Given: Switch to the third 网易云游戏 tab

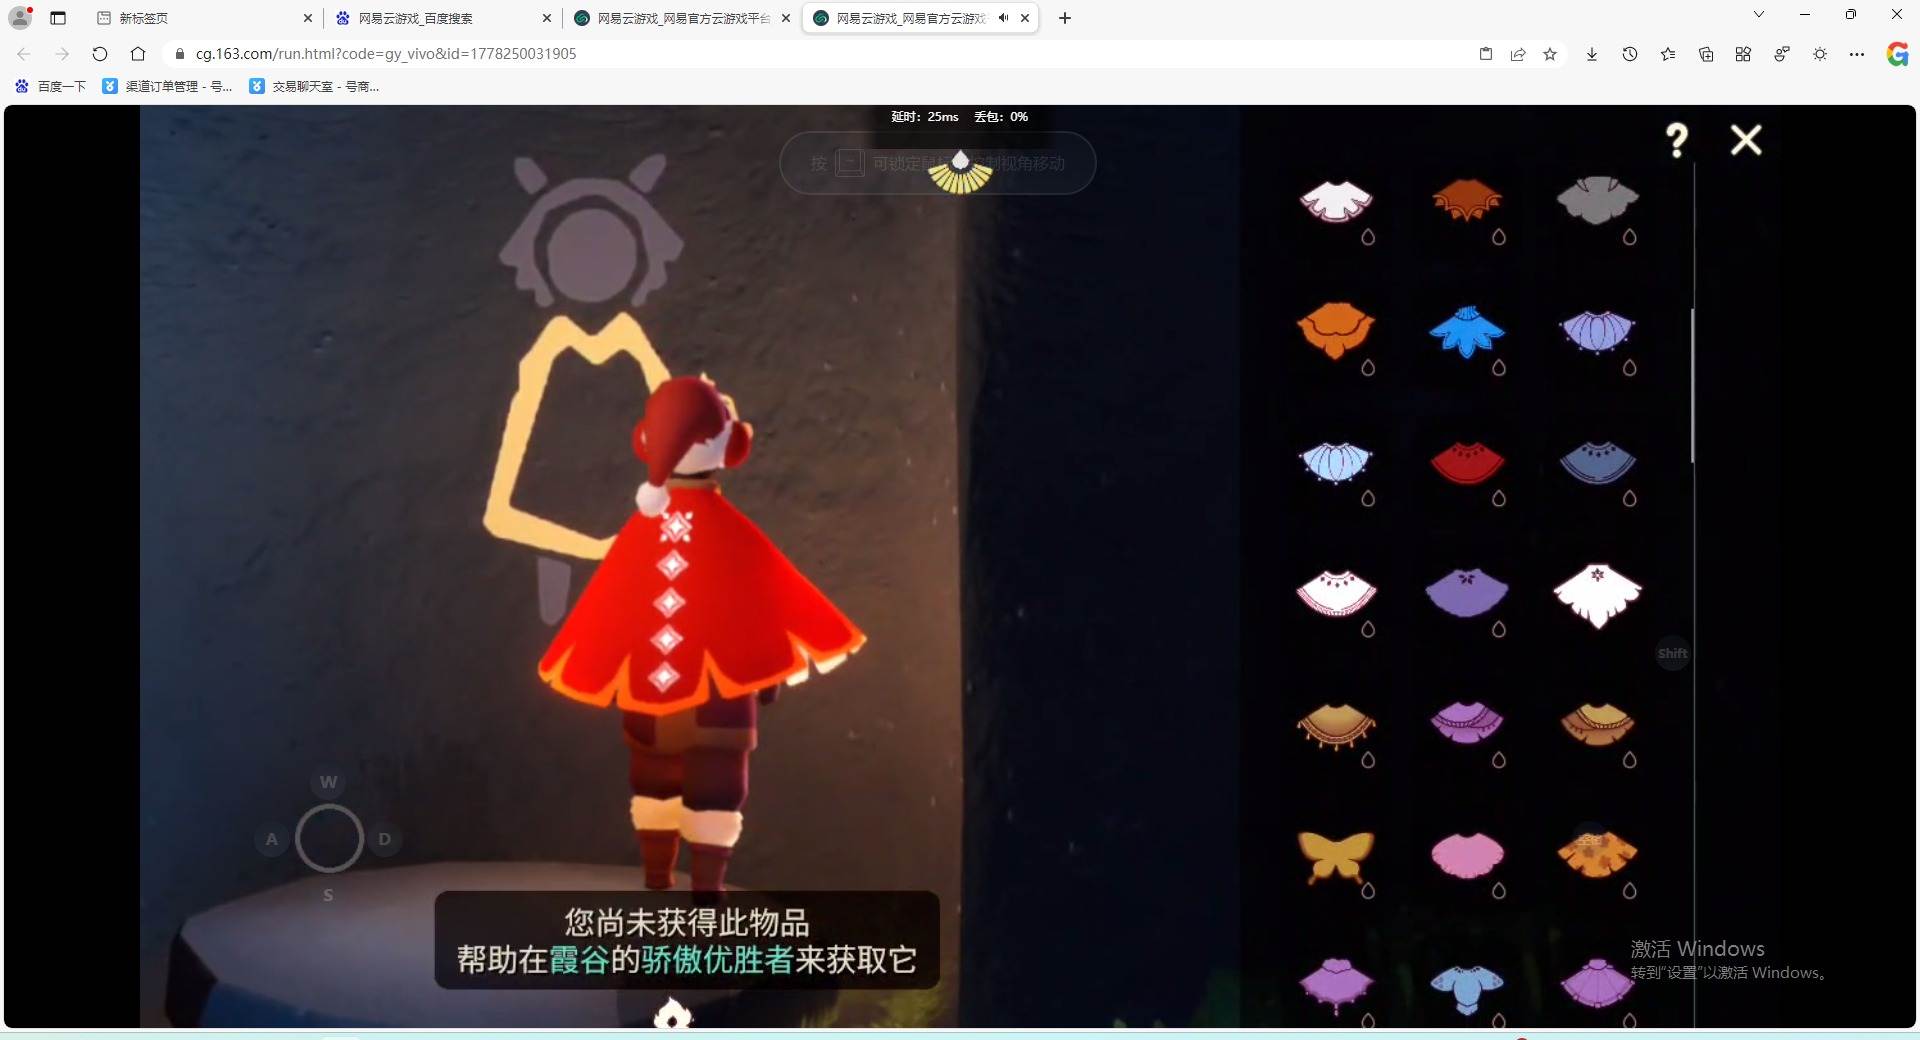Looking at the screenshot, I should click(x=683, y=18).
